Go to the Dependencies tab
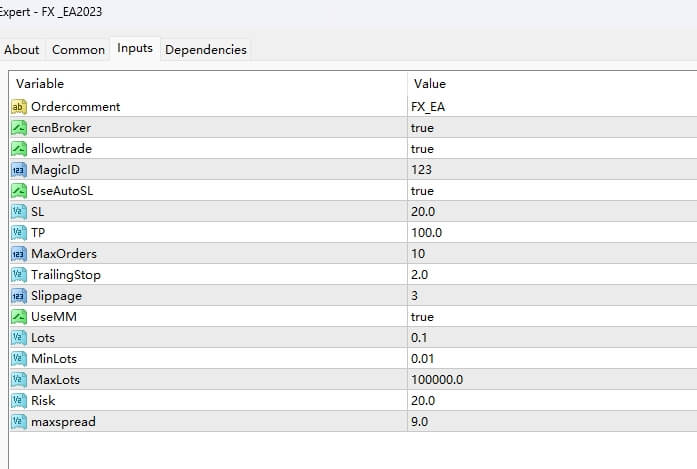Viewport: 697px width, 469px height. [x=205, y=49]
